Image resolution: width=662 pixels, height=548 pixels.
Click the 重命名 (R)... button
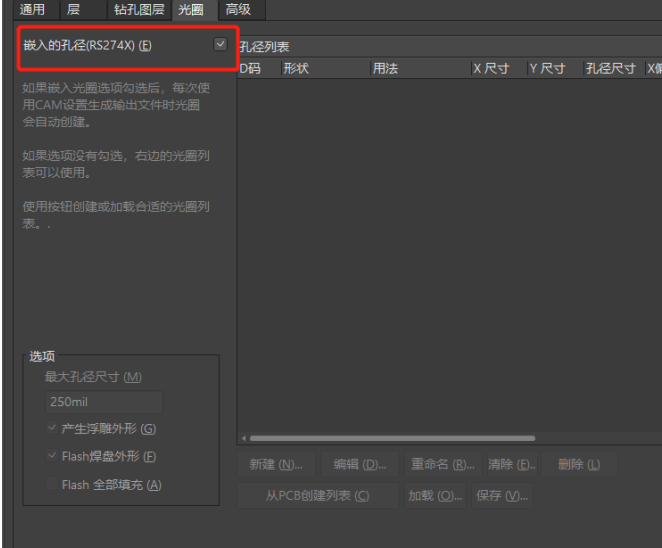[443, 464]
